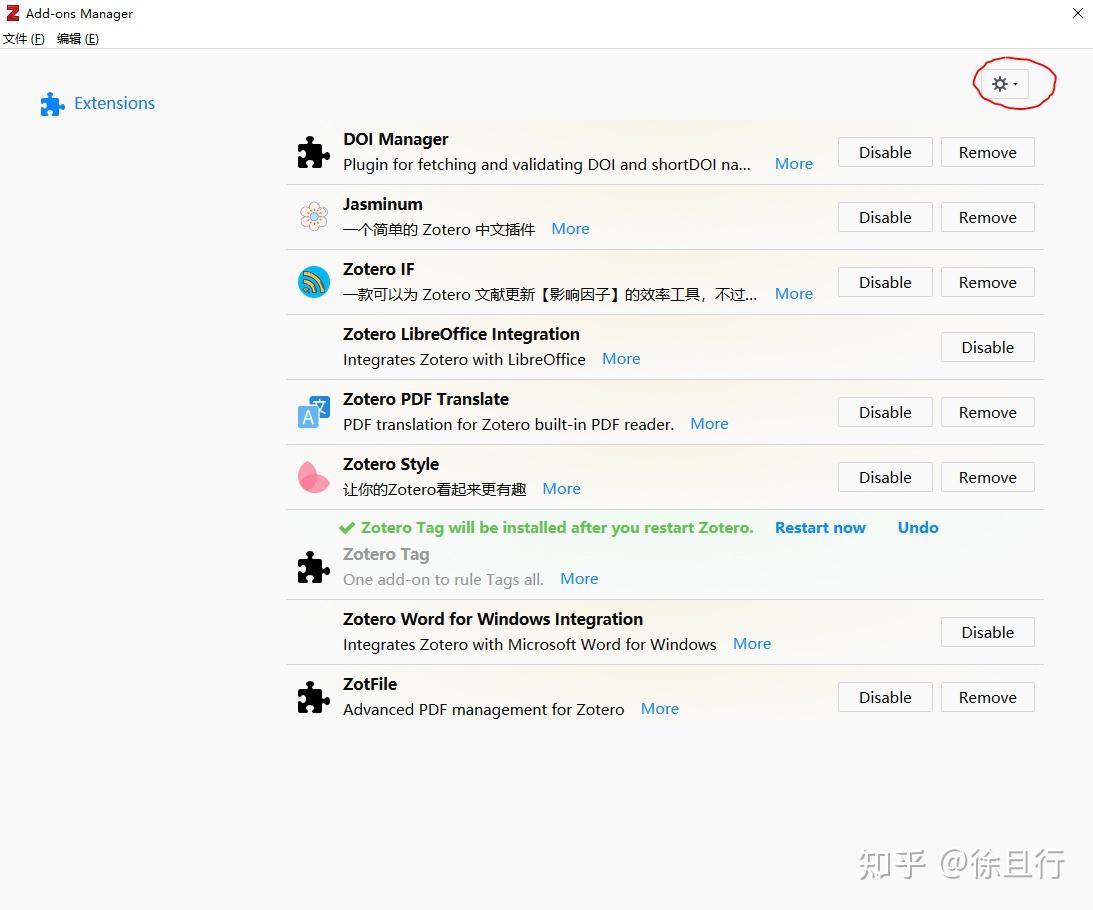Image resolution: width=1093 pixels, height=910 pixels.
Task: Click the 'Zotero Tag will be installed' message
Action: [x=556, y=527]
